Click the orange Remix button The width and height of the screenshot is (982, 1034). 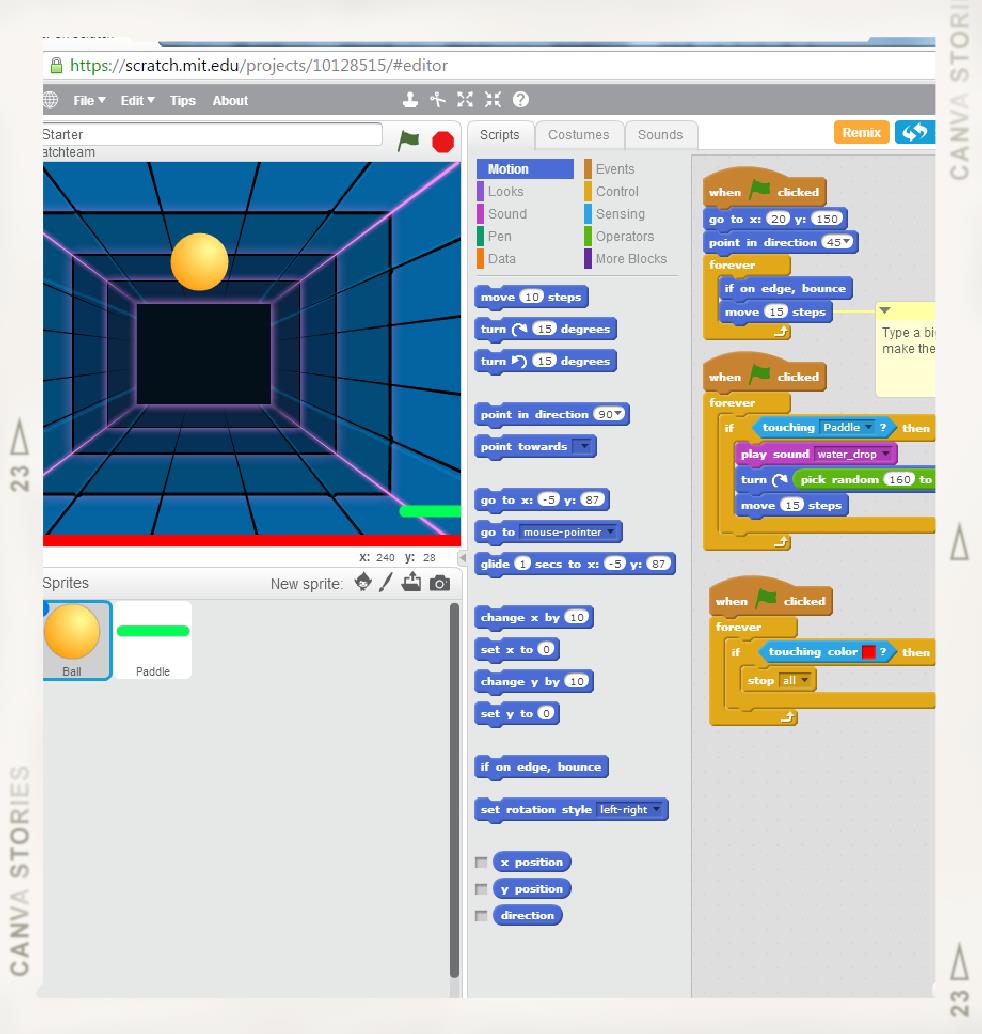[x=861, y=131]
